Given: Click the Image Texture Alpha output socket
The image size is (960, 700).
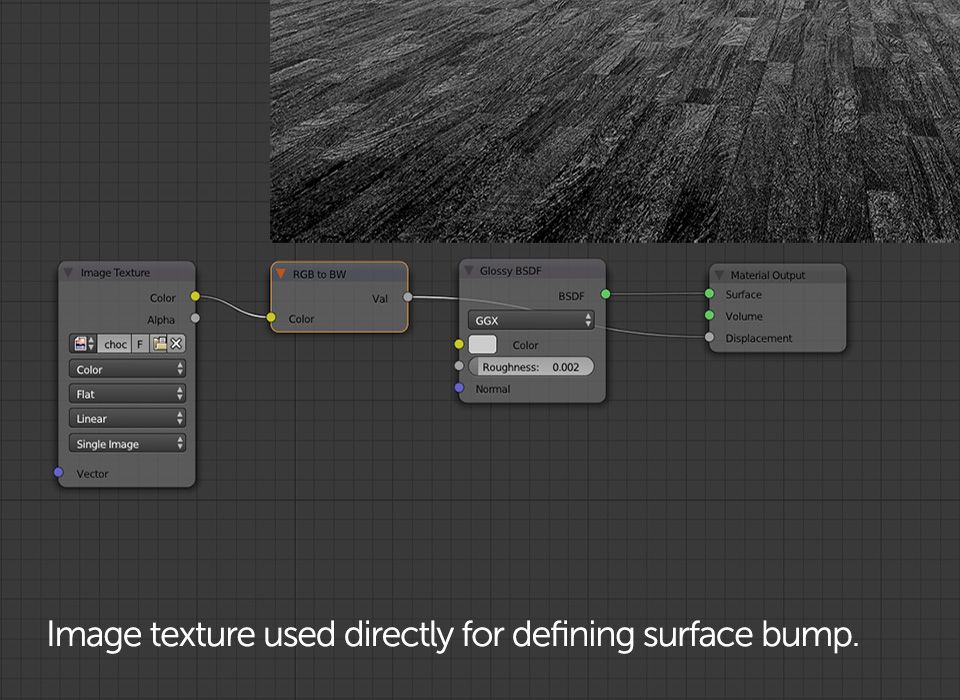Looking at the screenshot, I should pyautogui.click(x=195, y=318).
